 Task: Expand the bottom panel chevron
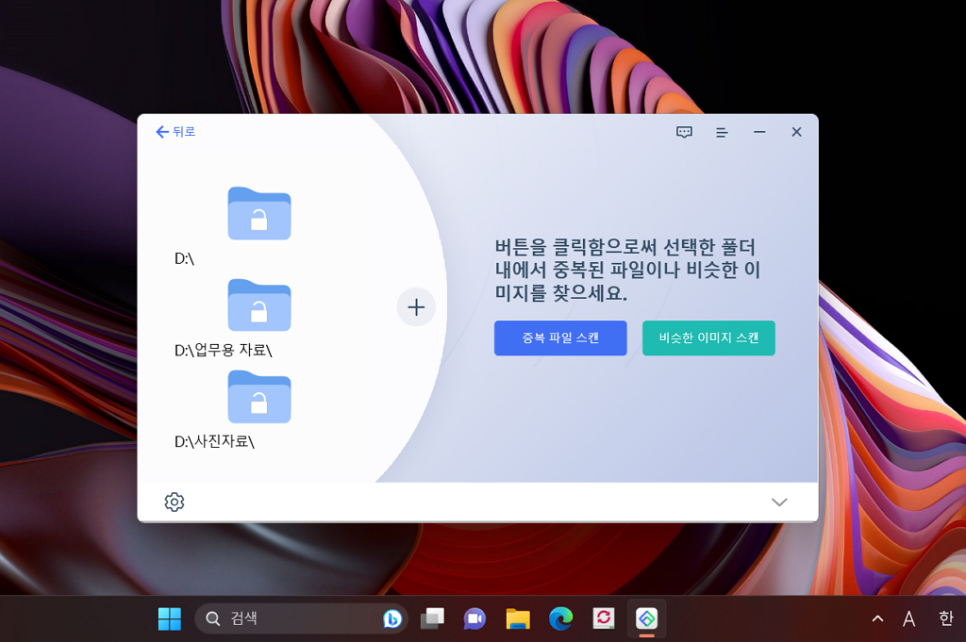click(x=779, y=502)
